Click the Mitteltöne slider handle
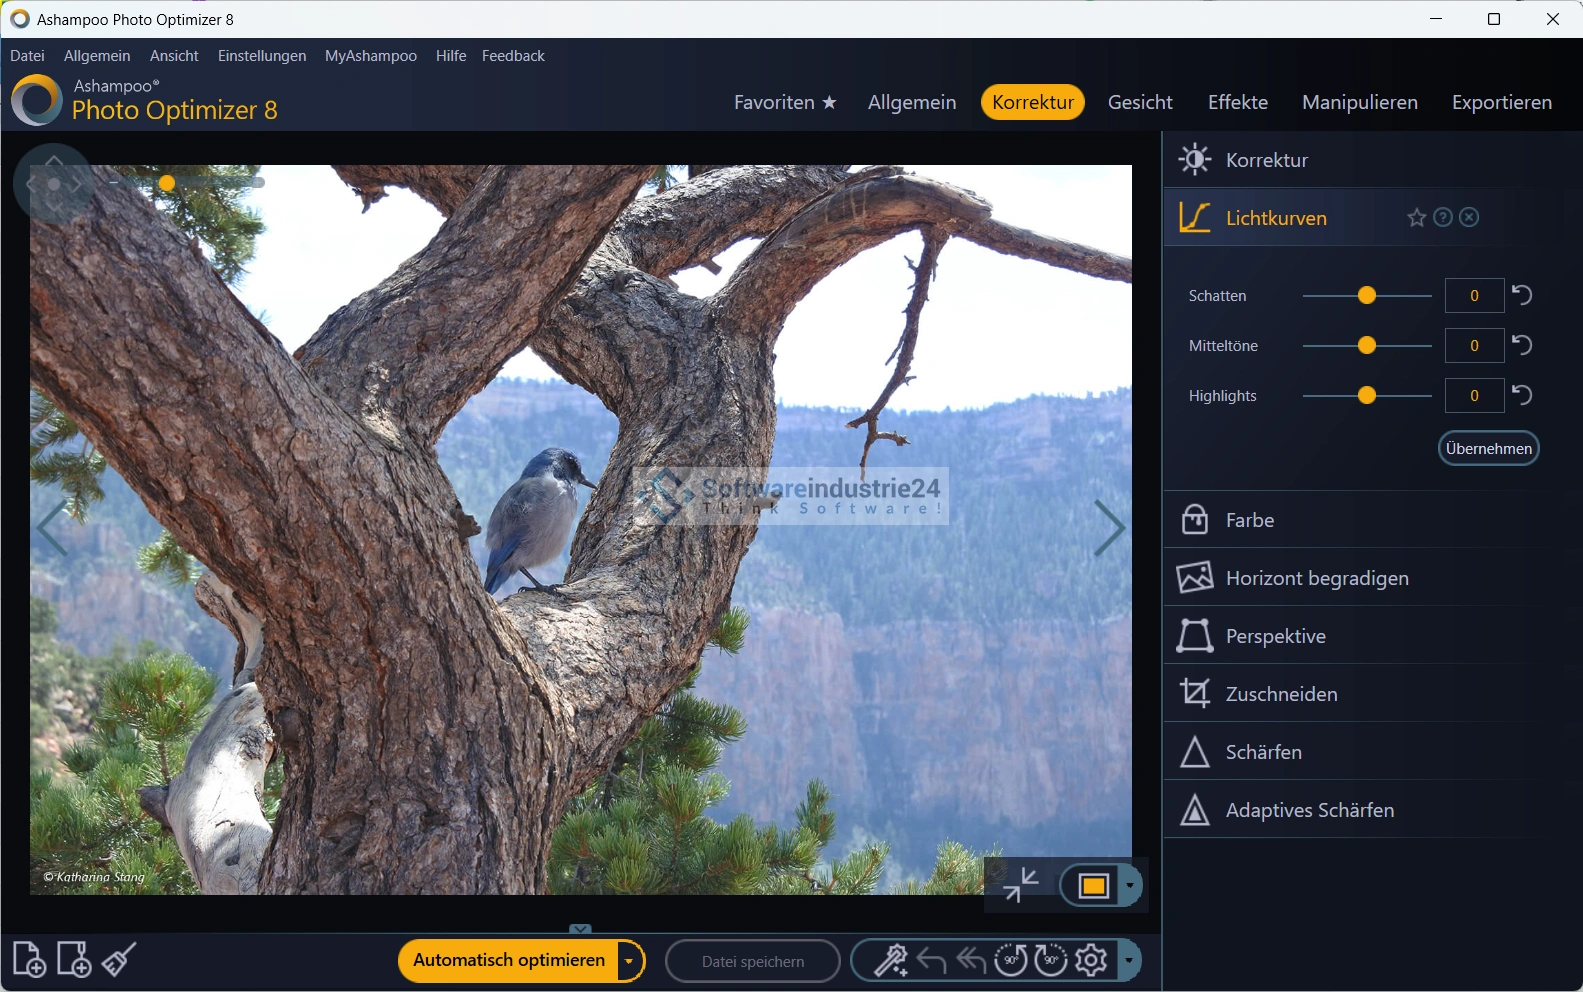Image resolution: width=1583 pixels, height=992 pixels. pos(1367,345)
